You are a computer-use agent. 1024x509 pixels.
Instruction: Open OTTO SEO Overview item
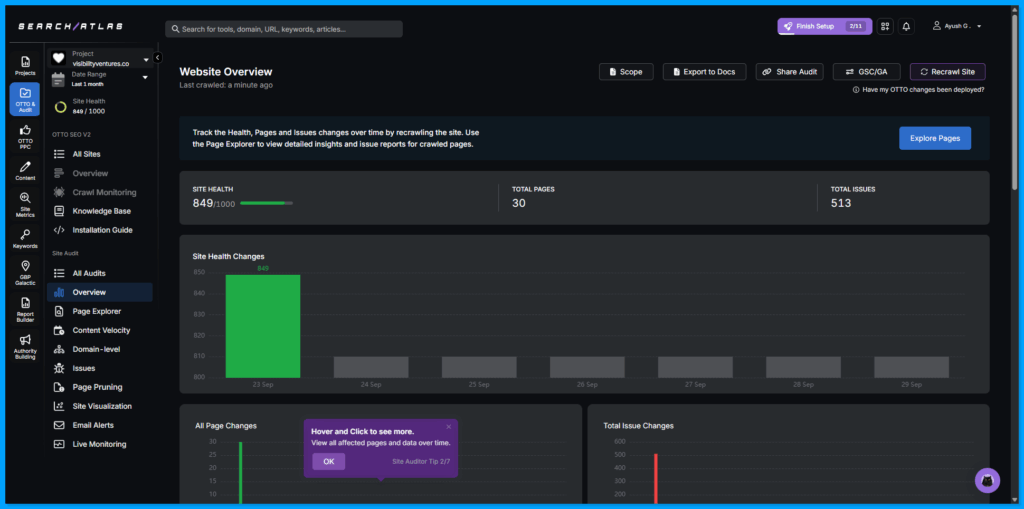point(90,173)
